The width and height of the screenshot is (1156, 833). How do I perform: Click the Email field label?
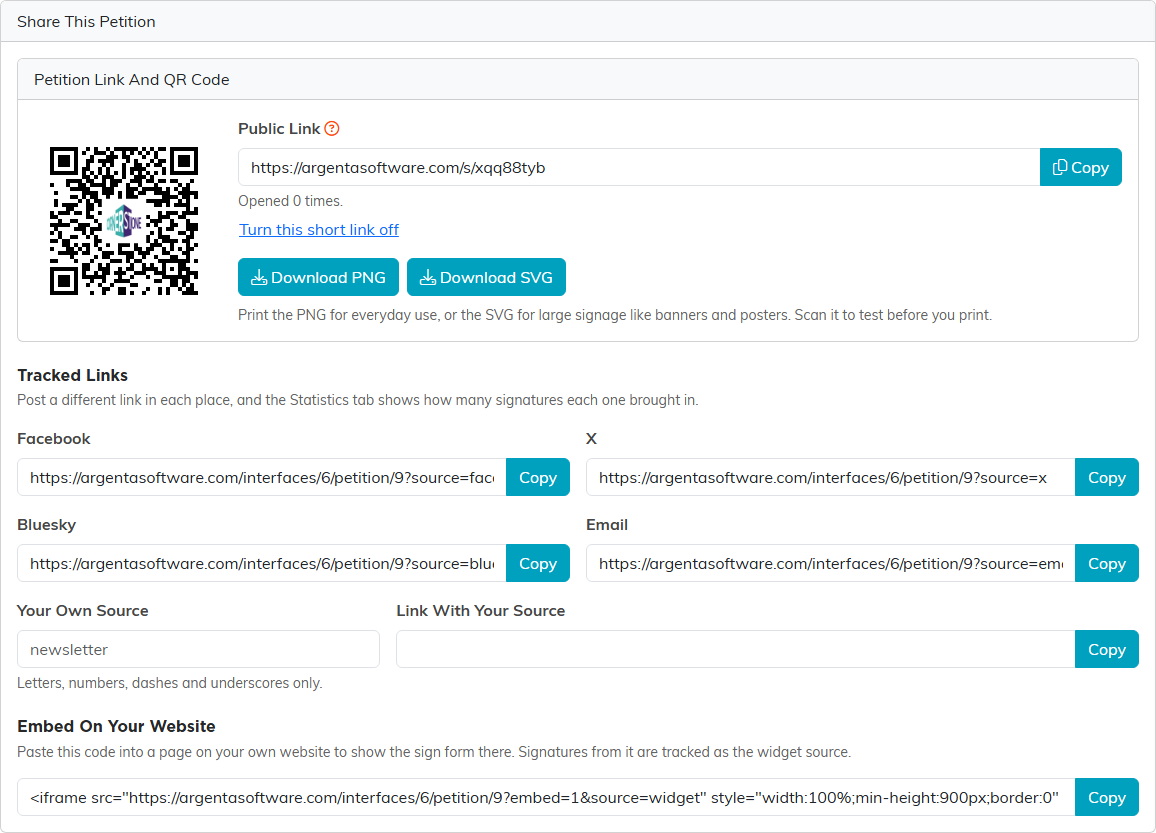pyautogui.click(x=607, y=525)
